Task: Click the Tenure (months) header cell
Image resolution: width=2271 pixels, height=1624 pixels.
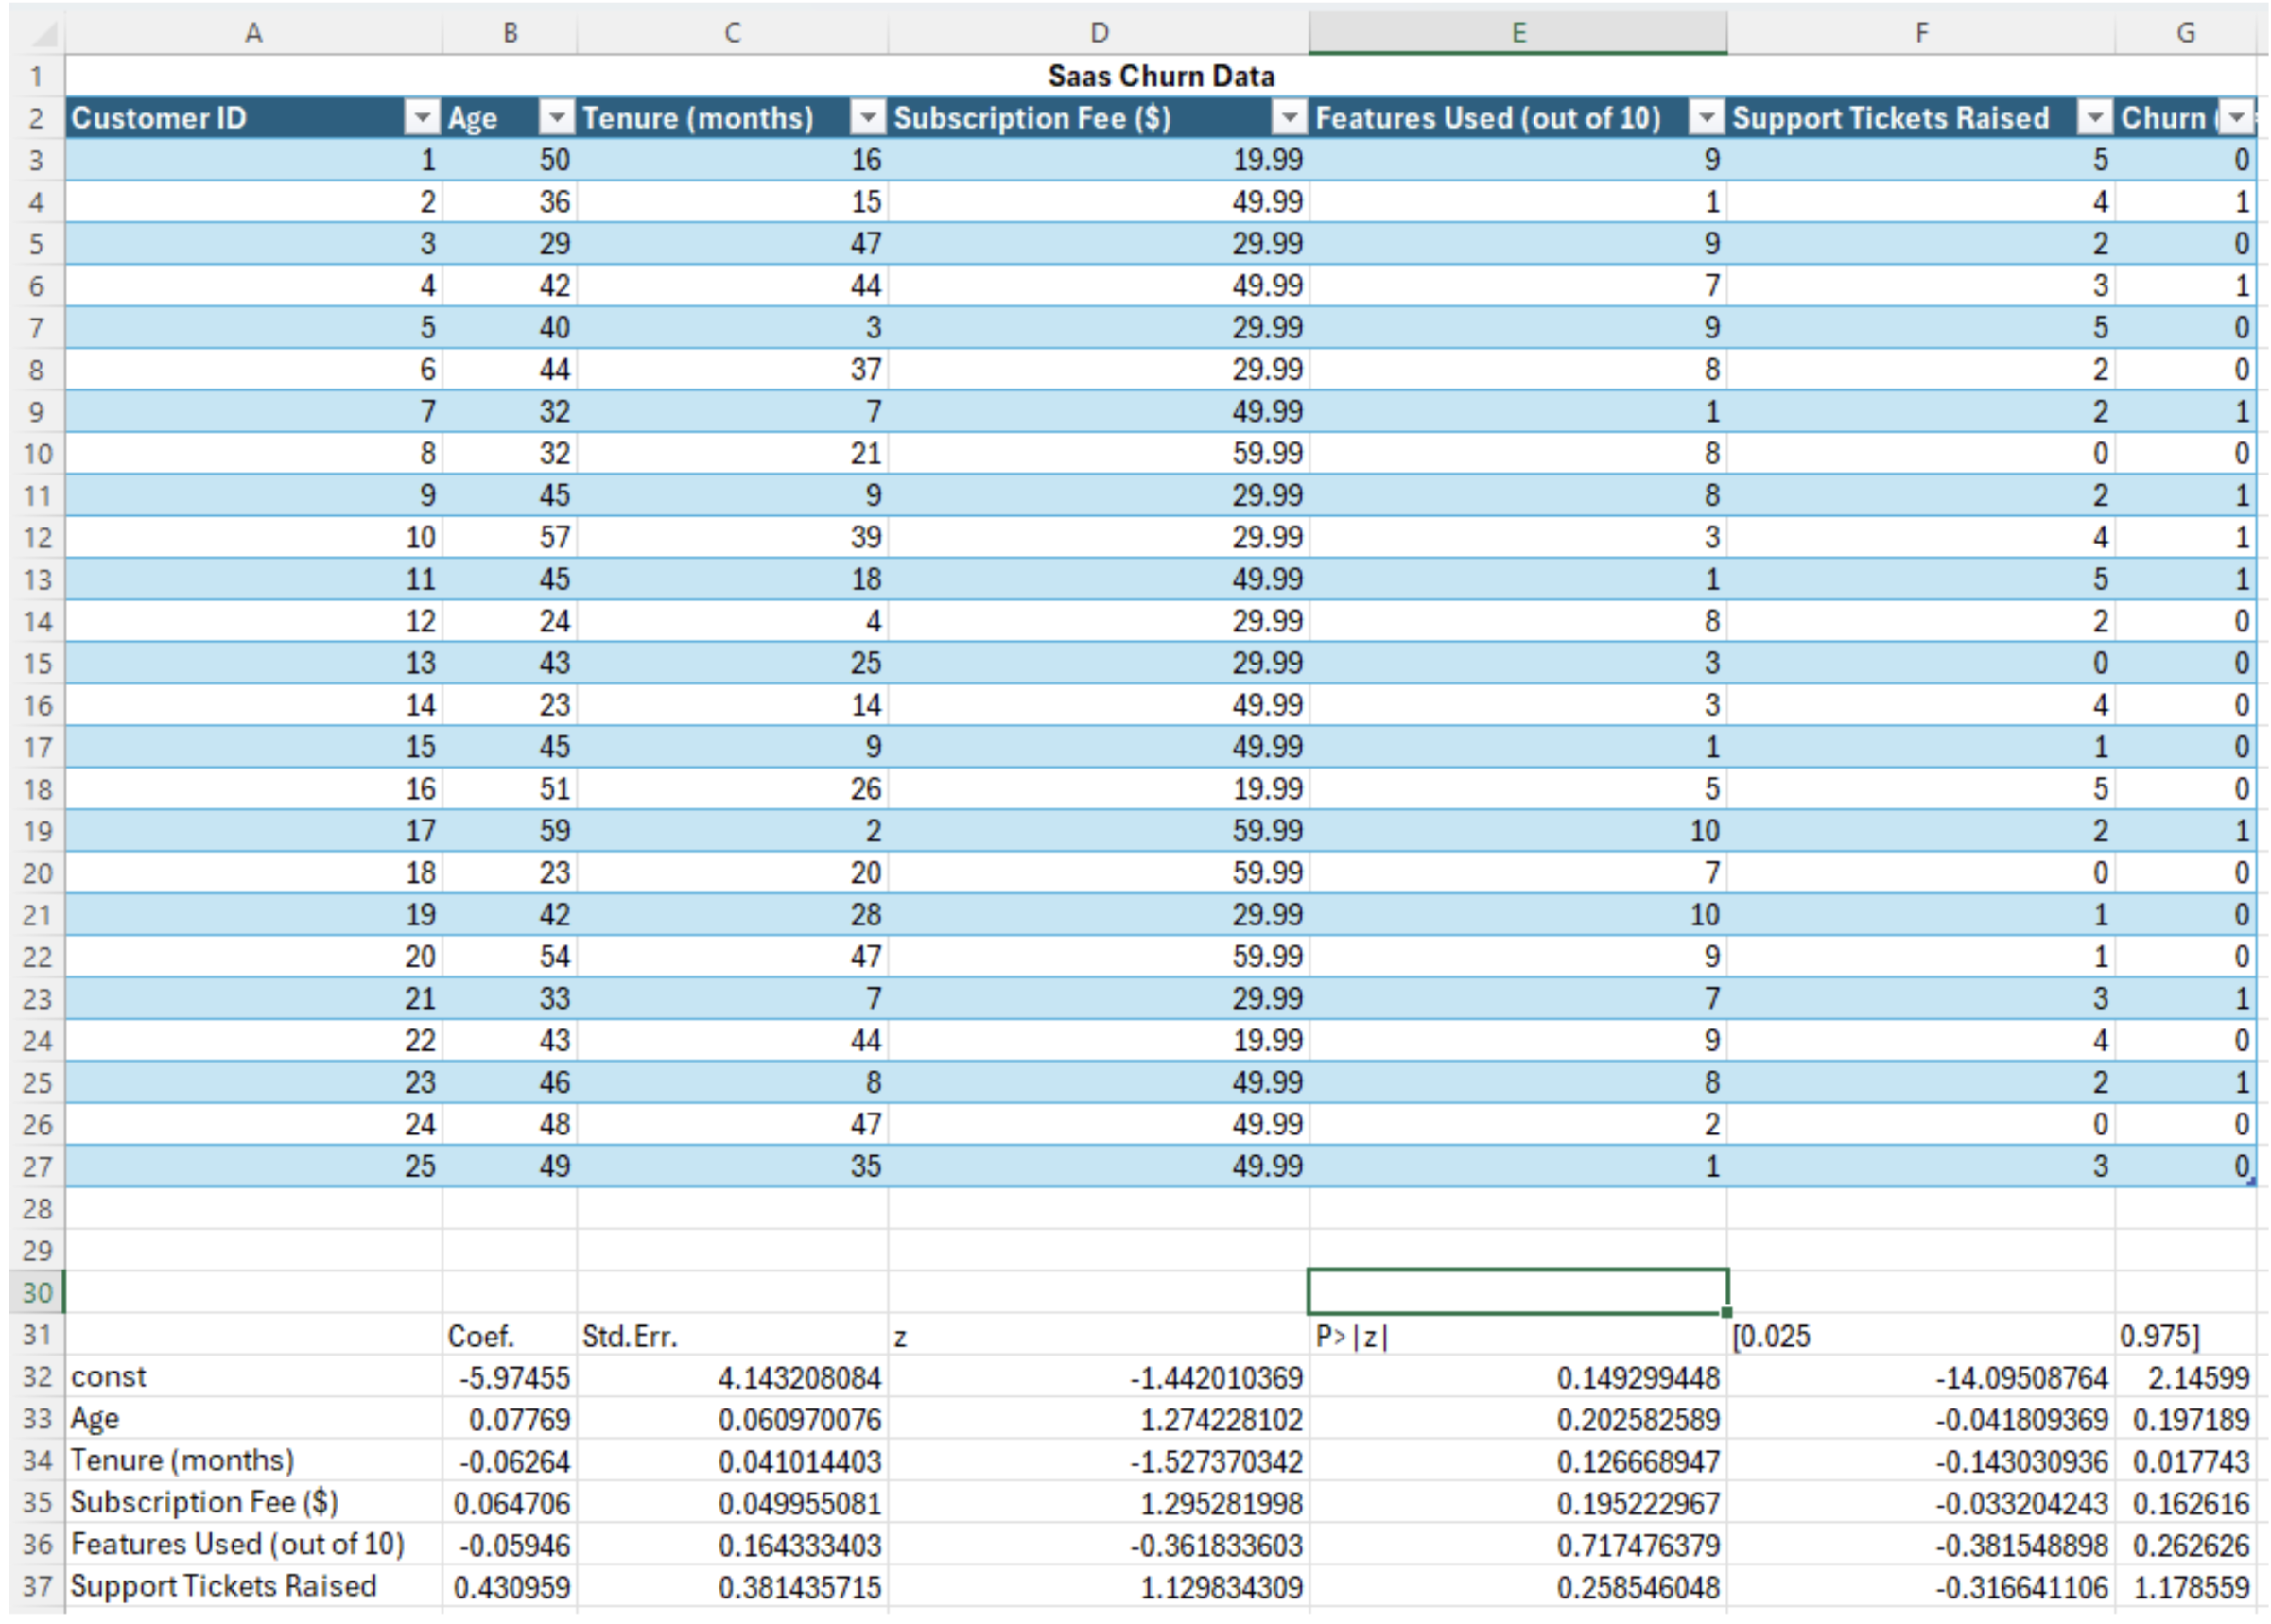Action: [732, 118]
